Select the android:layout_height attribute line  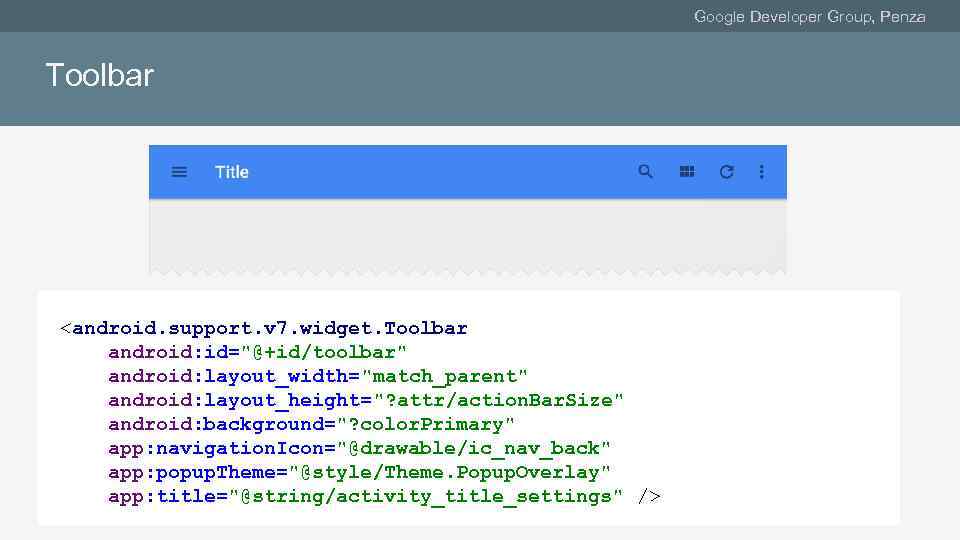[x=366, y=400]
